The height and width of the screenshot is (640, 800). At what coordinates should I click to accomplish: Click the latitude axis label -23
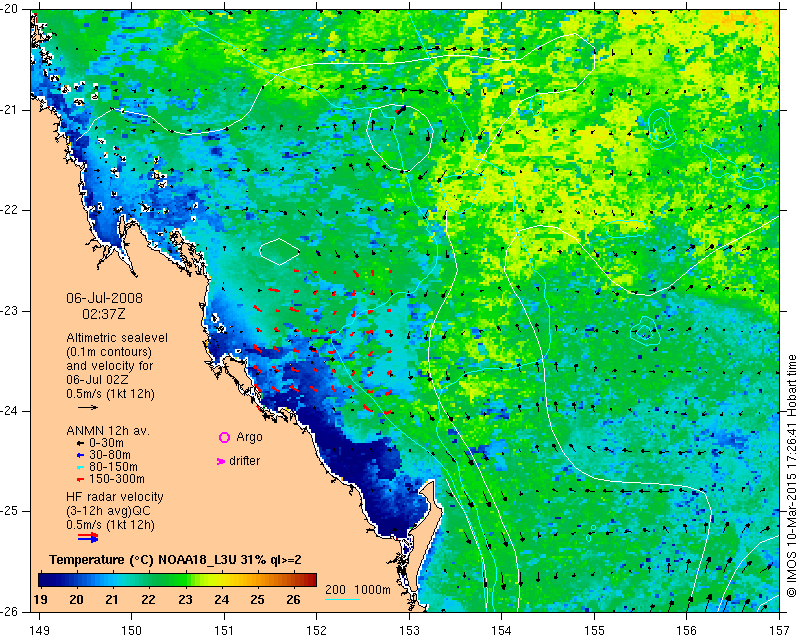[x=9, y=311]
